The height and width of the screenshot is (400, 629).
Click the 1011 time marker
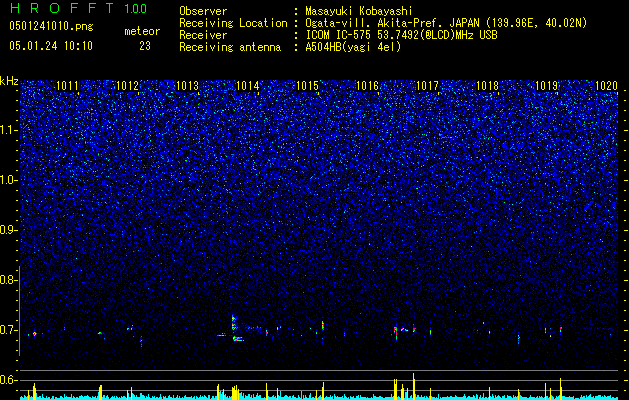click(67, 85)
